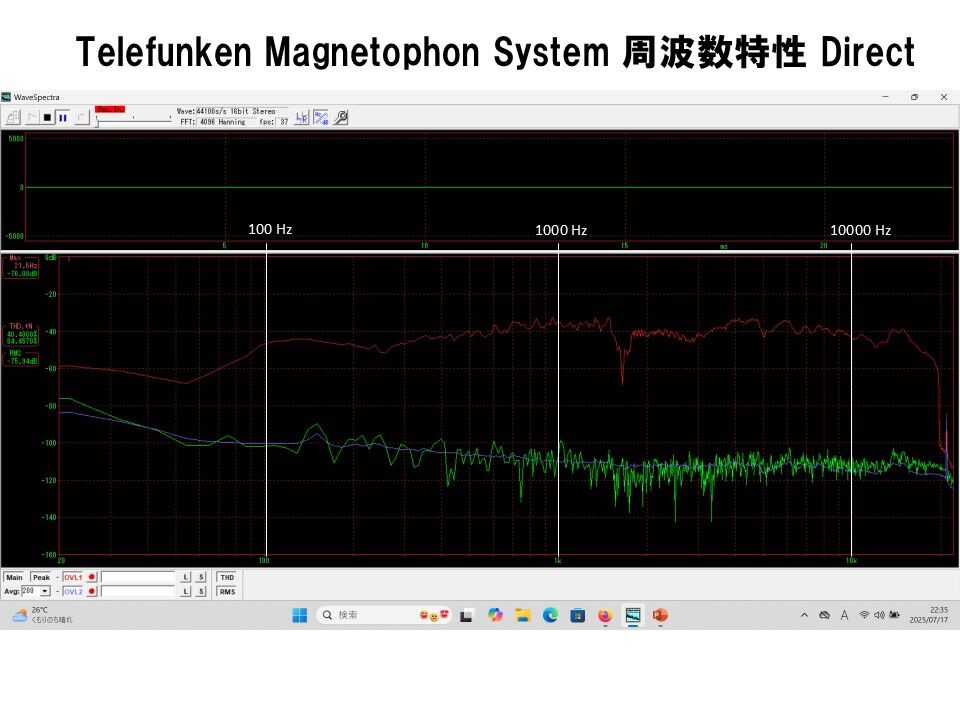Restore down the WaveSpectra window

point(915,97)
